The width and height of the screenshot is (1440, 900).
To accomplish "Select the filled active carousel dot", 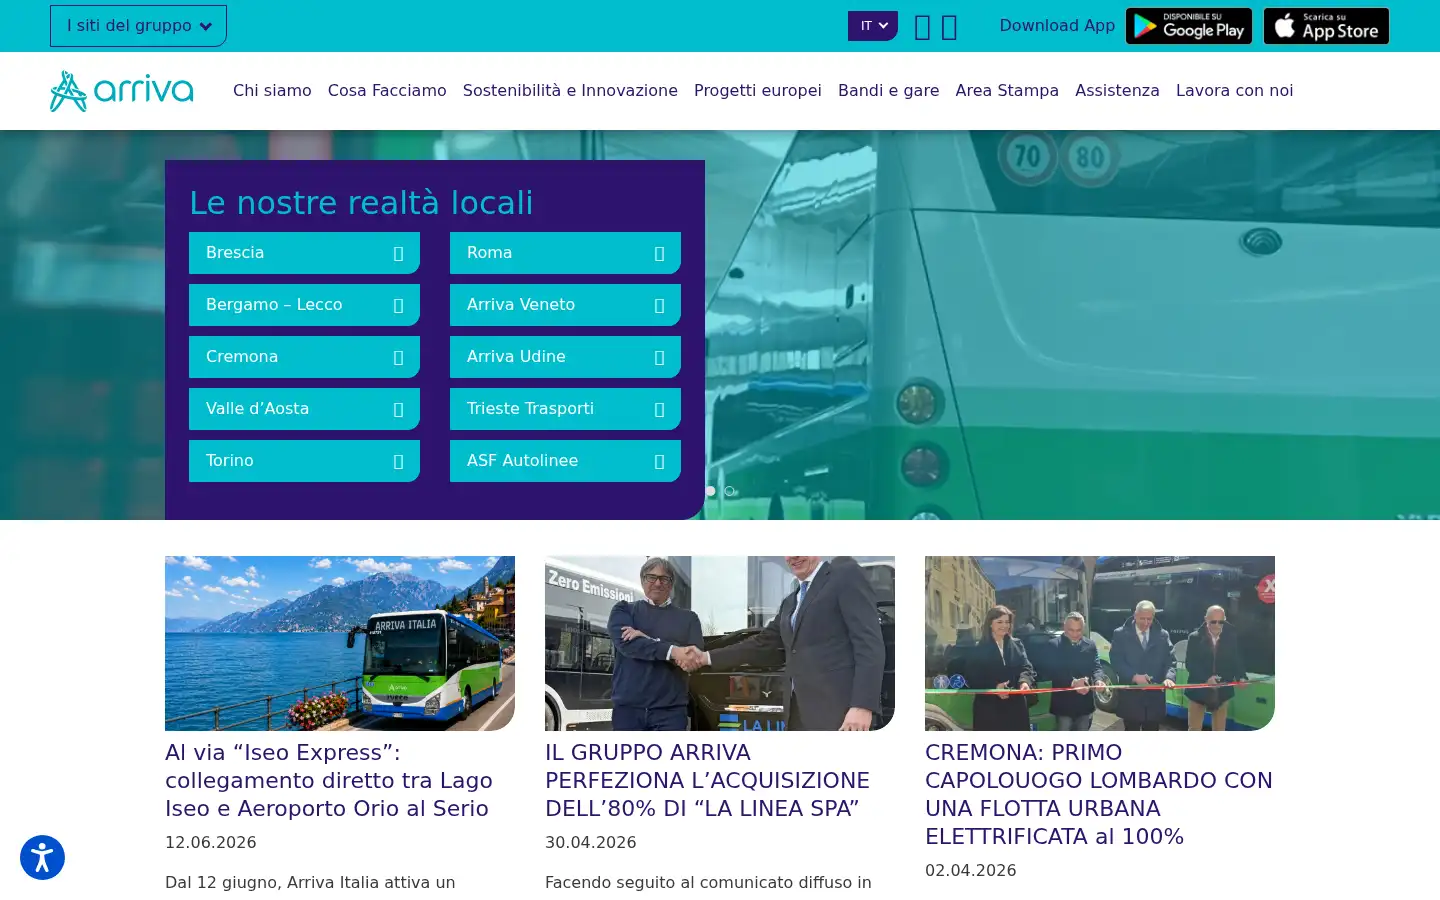I will point(711,491).
